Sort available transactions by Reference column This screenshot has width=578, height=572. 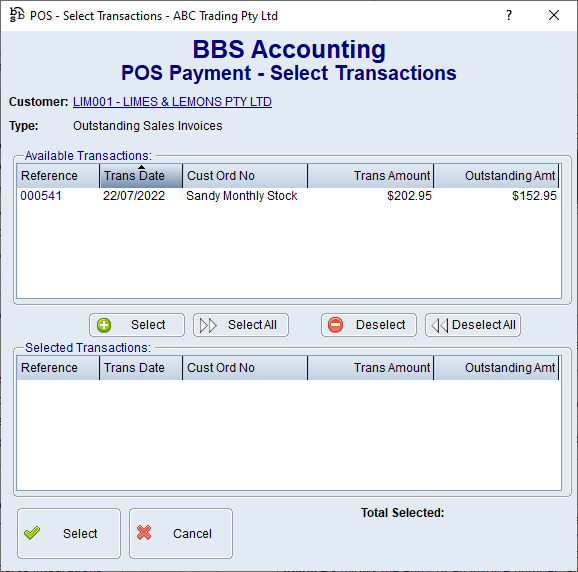click(x=58, y=176)
